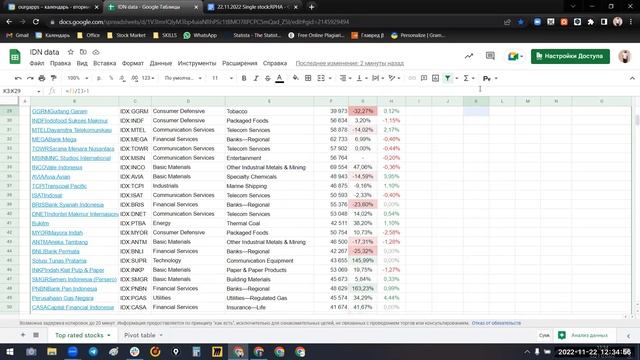The height and width of the screenshot is (360, 640).
Task: Open the horizontal alignment dropdown
Action: pyautogui.click(x=345, y=78)
